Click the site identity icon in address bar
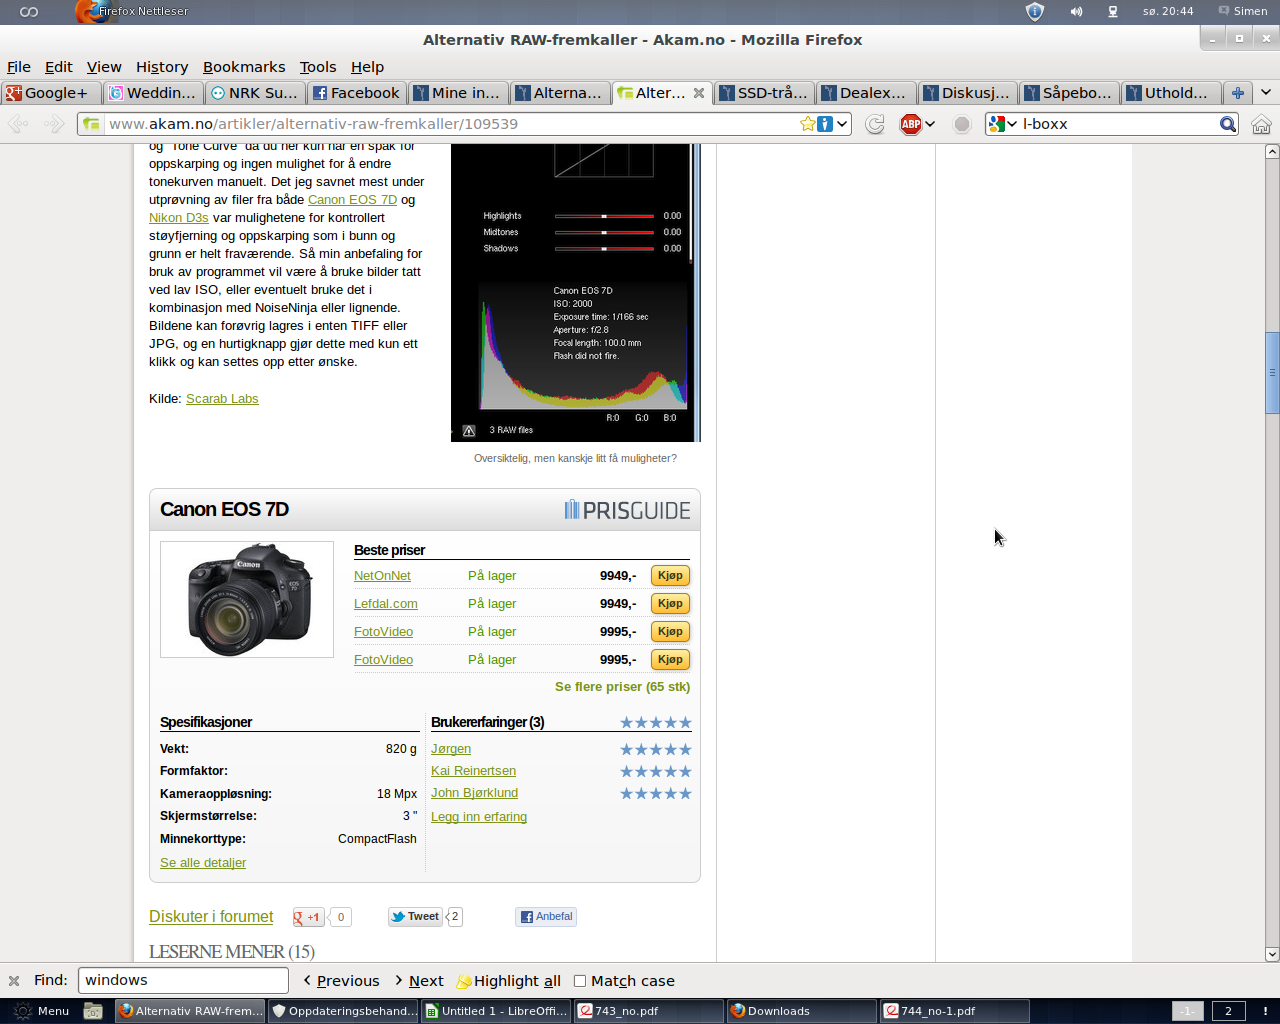The width and height of the screenshot is (1280, 1024). [91, 124]
